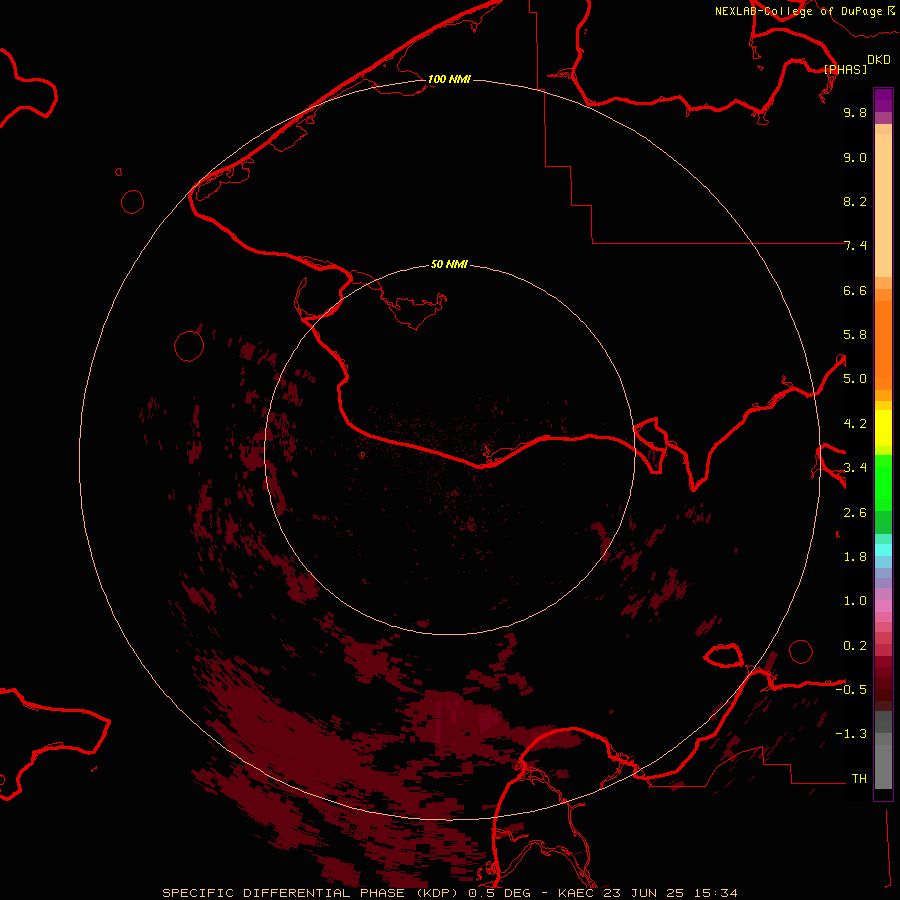Click the "[PHAS]" units label

tap(845, 69)
